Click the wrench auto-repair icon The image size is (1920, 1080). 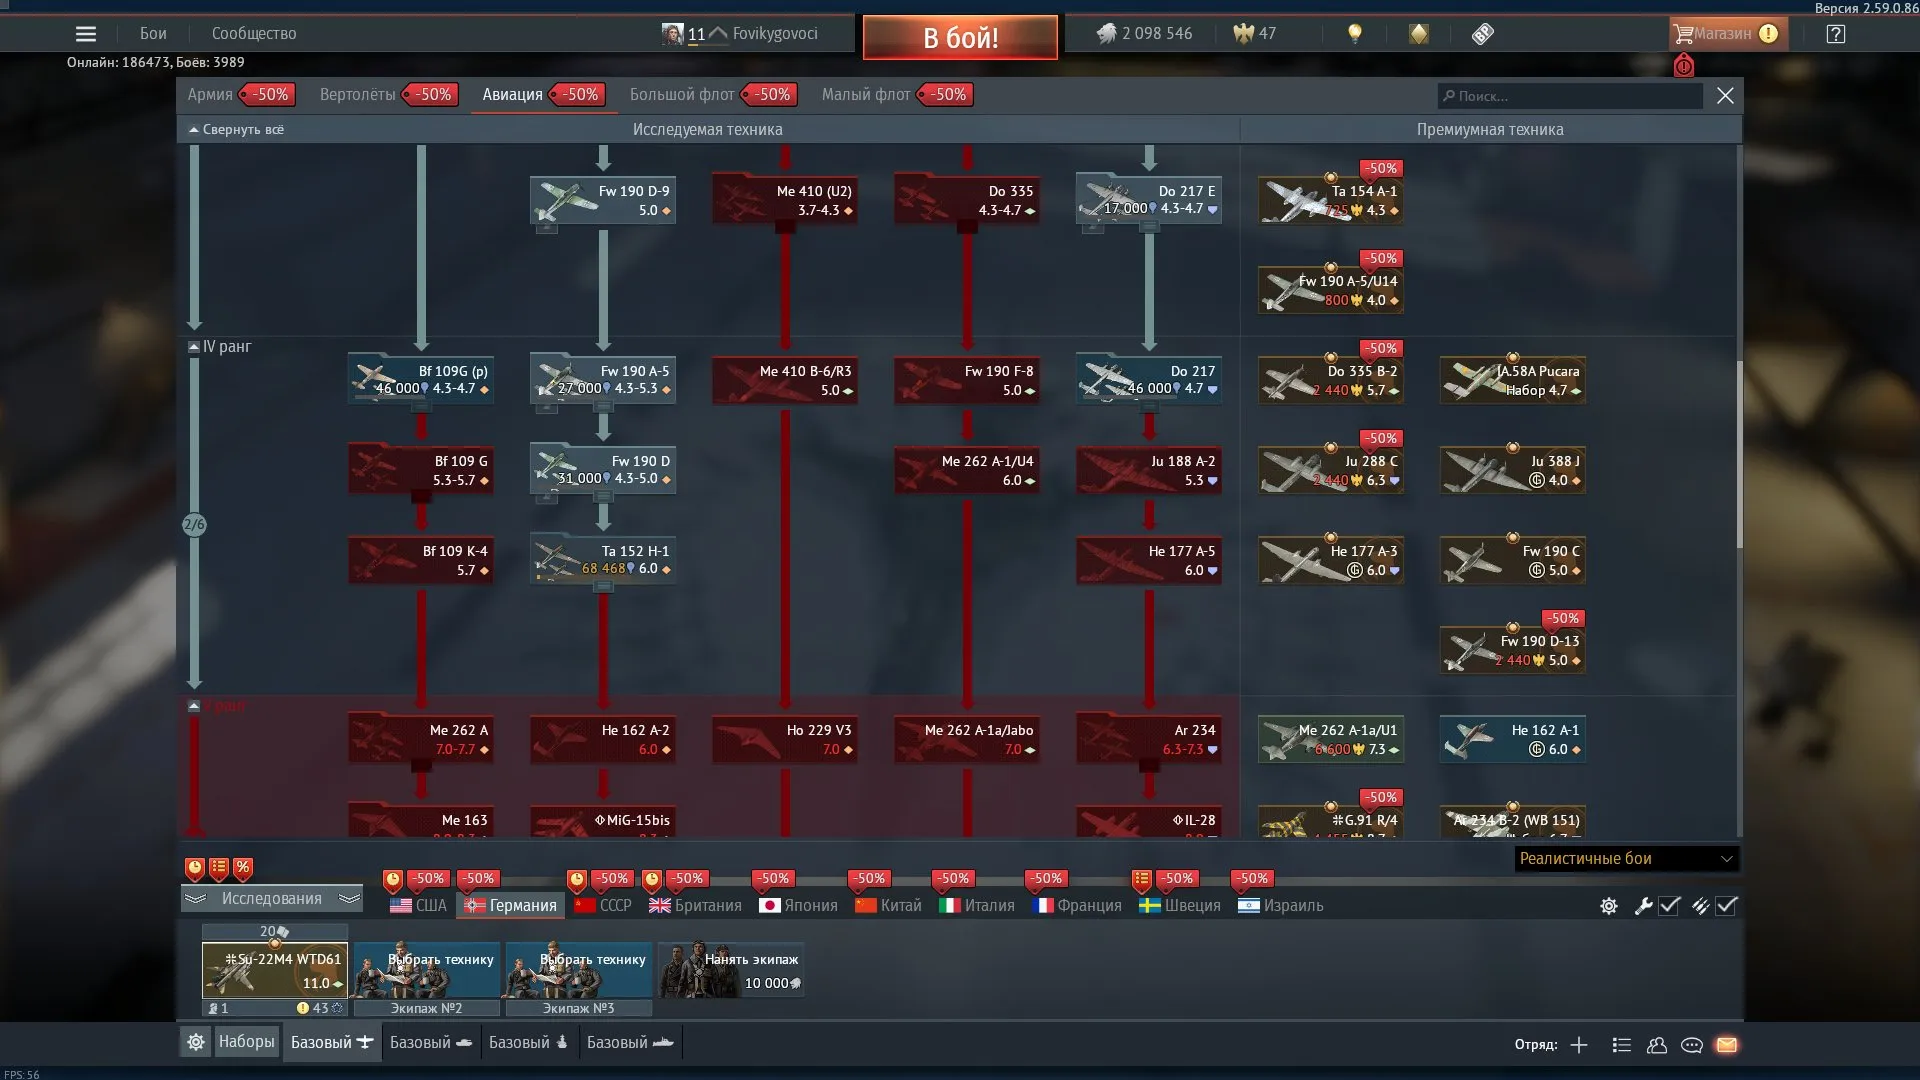(x=1643, y=906)
